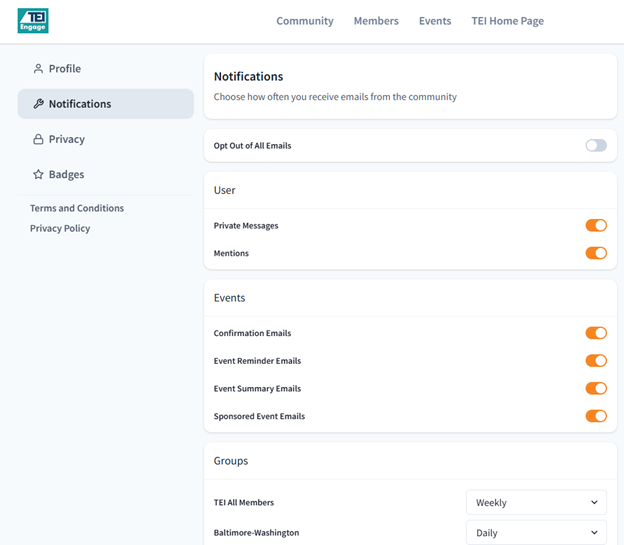The image size is (624, 545).
Task: Click the 'Private Messages' label
Action: (246, 226)
